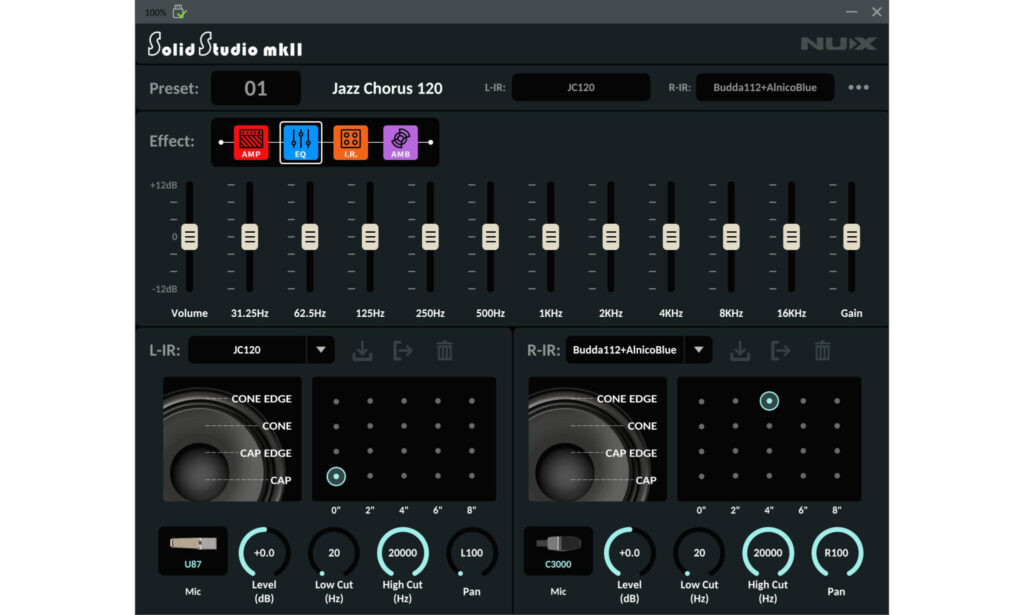The image size is (1024, 615).
Task: Click the Jazz Chorus 120 preset name
Action: pos(388,88)
